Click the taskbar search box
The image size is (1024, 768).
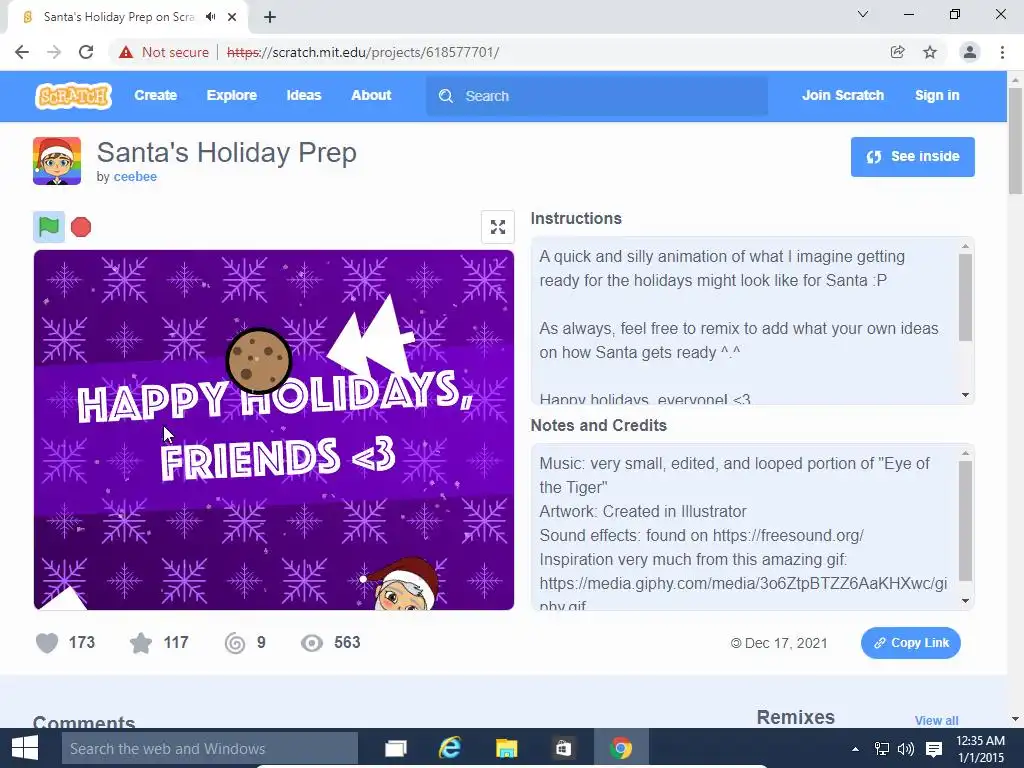coord(210,748)
